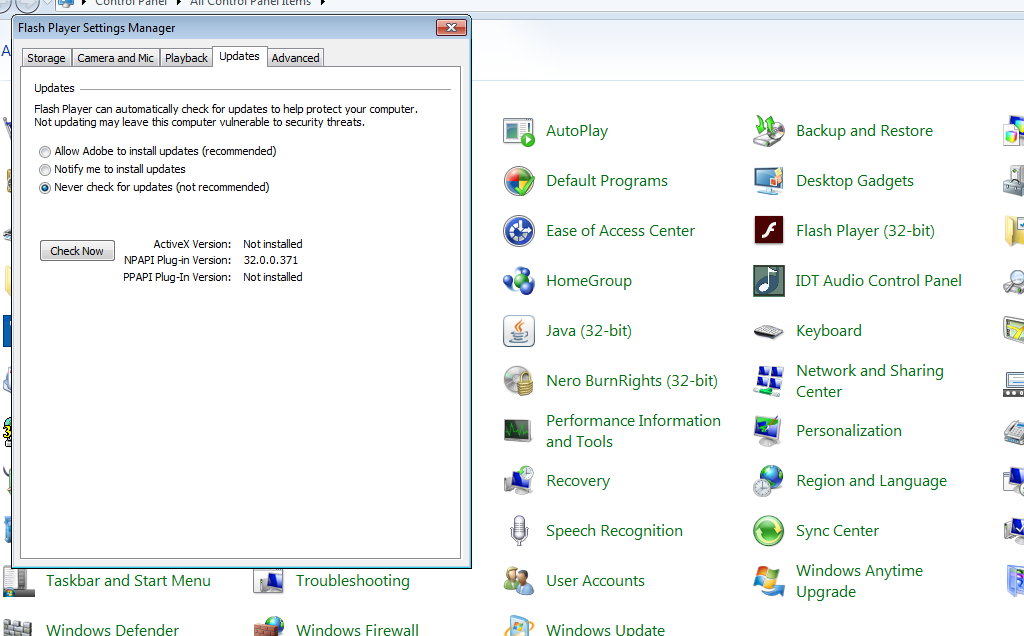The width and height of the screenshot is (1024, 636).
Task: Select the Updates tab
Action: click(240, 56)
